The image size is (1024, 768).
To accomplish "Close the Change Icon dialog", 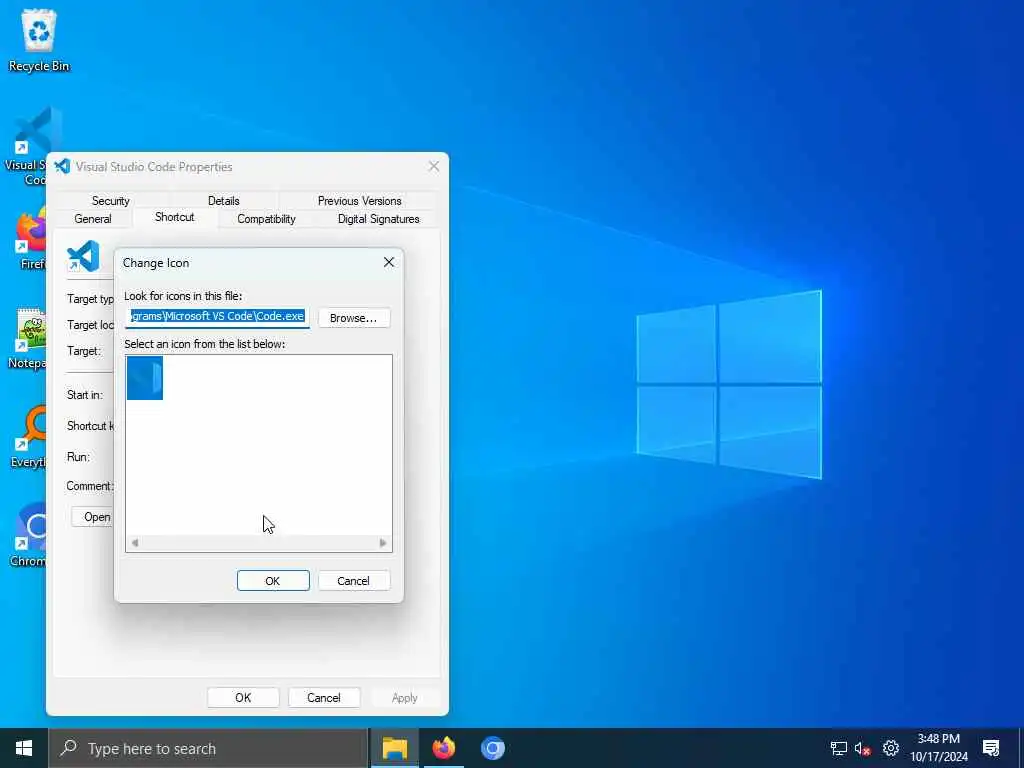I will [x=389, y=262].
